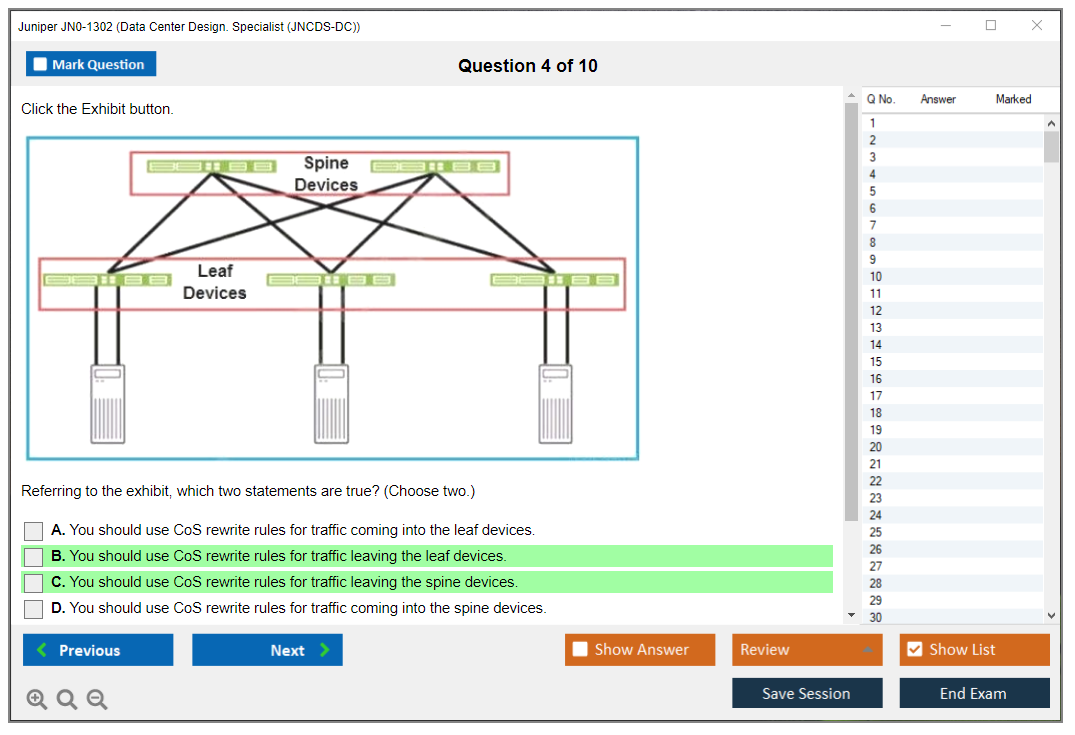
Task: Tick the checkbox for answer D
Action: 34,609
